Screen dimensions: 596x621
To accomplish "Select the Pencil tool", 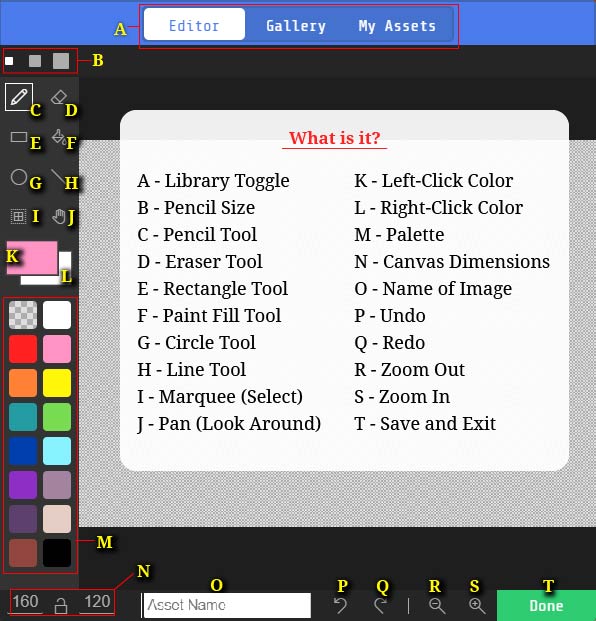I will [x=19, y=97].
